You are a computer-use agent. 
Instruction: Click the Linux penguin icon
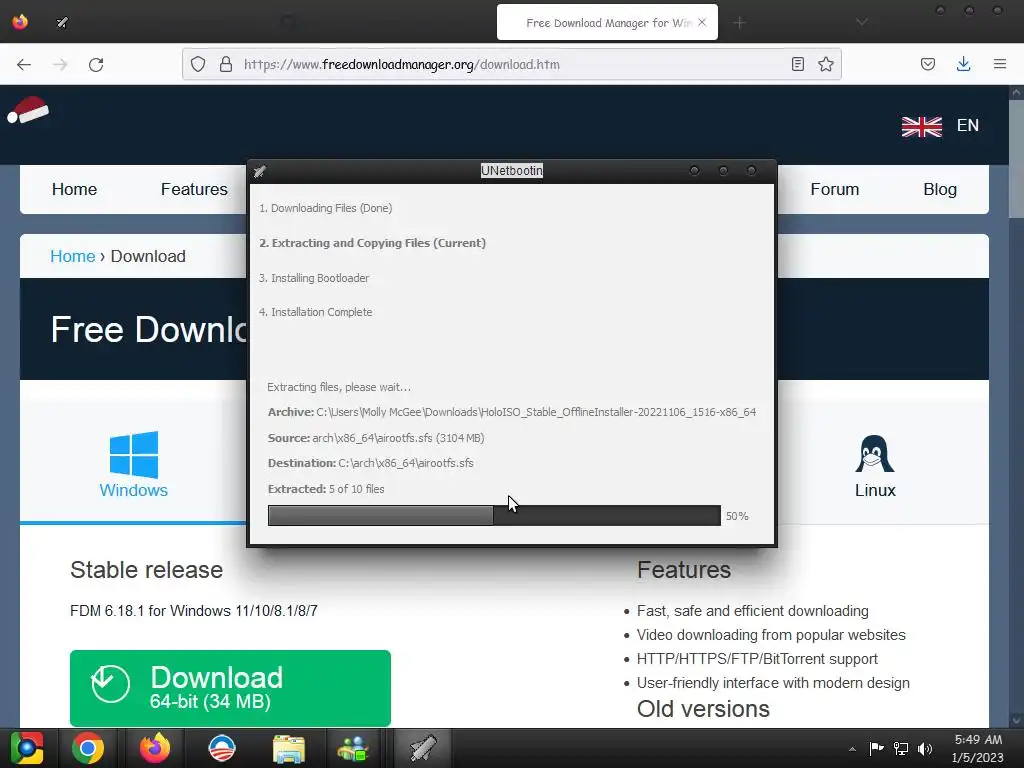point(874,454)
